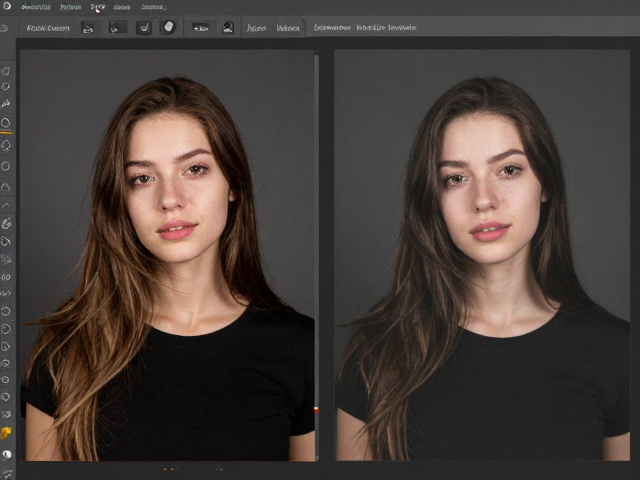Click the circular app logo in top-left corner

pos(6,6)
